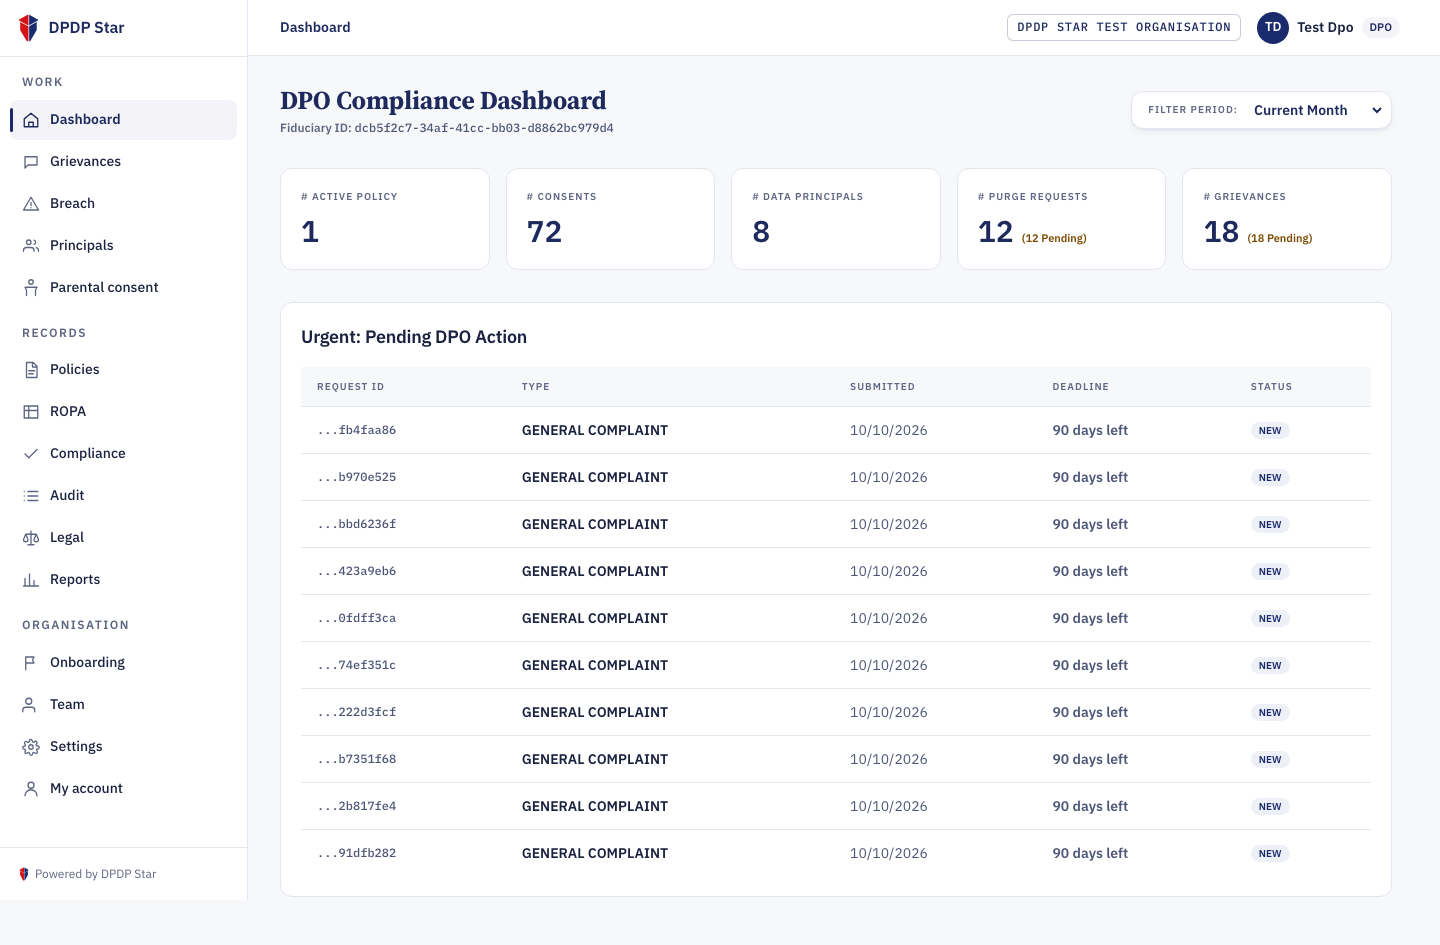Click the DPDP Star Test Organisation button

(1124, 27)
